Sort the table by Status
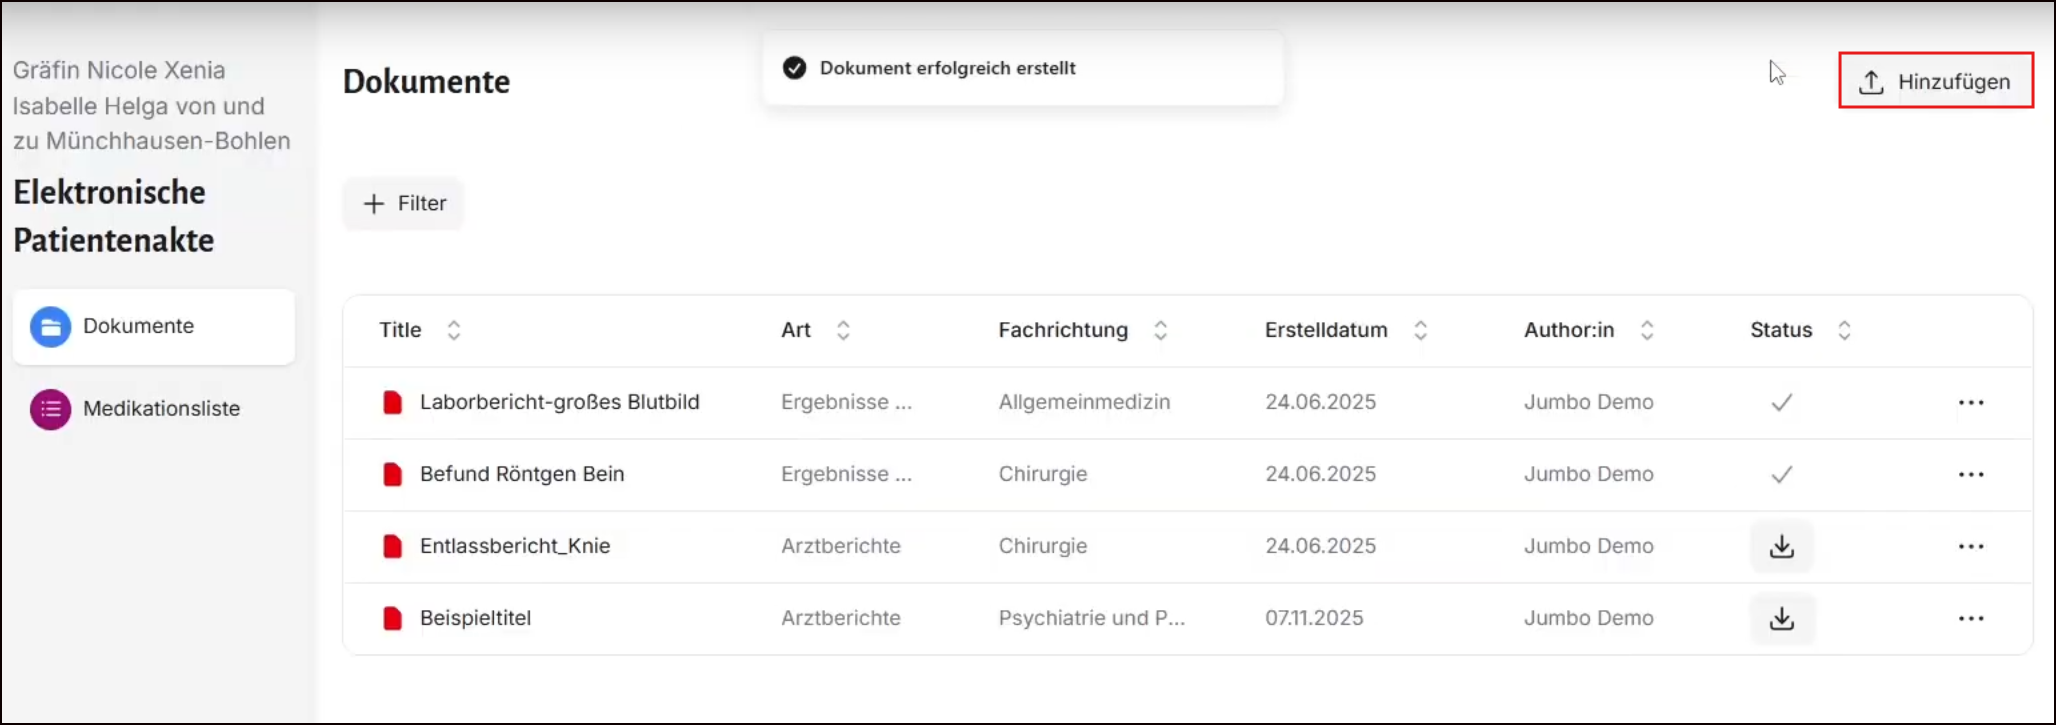This screenshot has width=2056, height=725. click(x=1844, y=331)
